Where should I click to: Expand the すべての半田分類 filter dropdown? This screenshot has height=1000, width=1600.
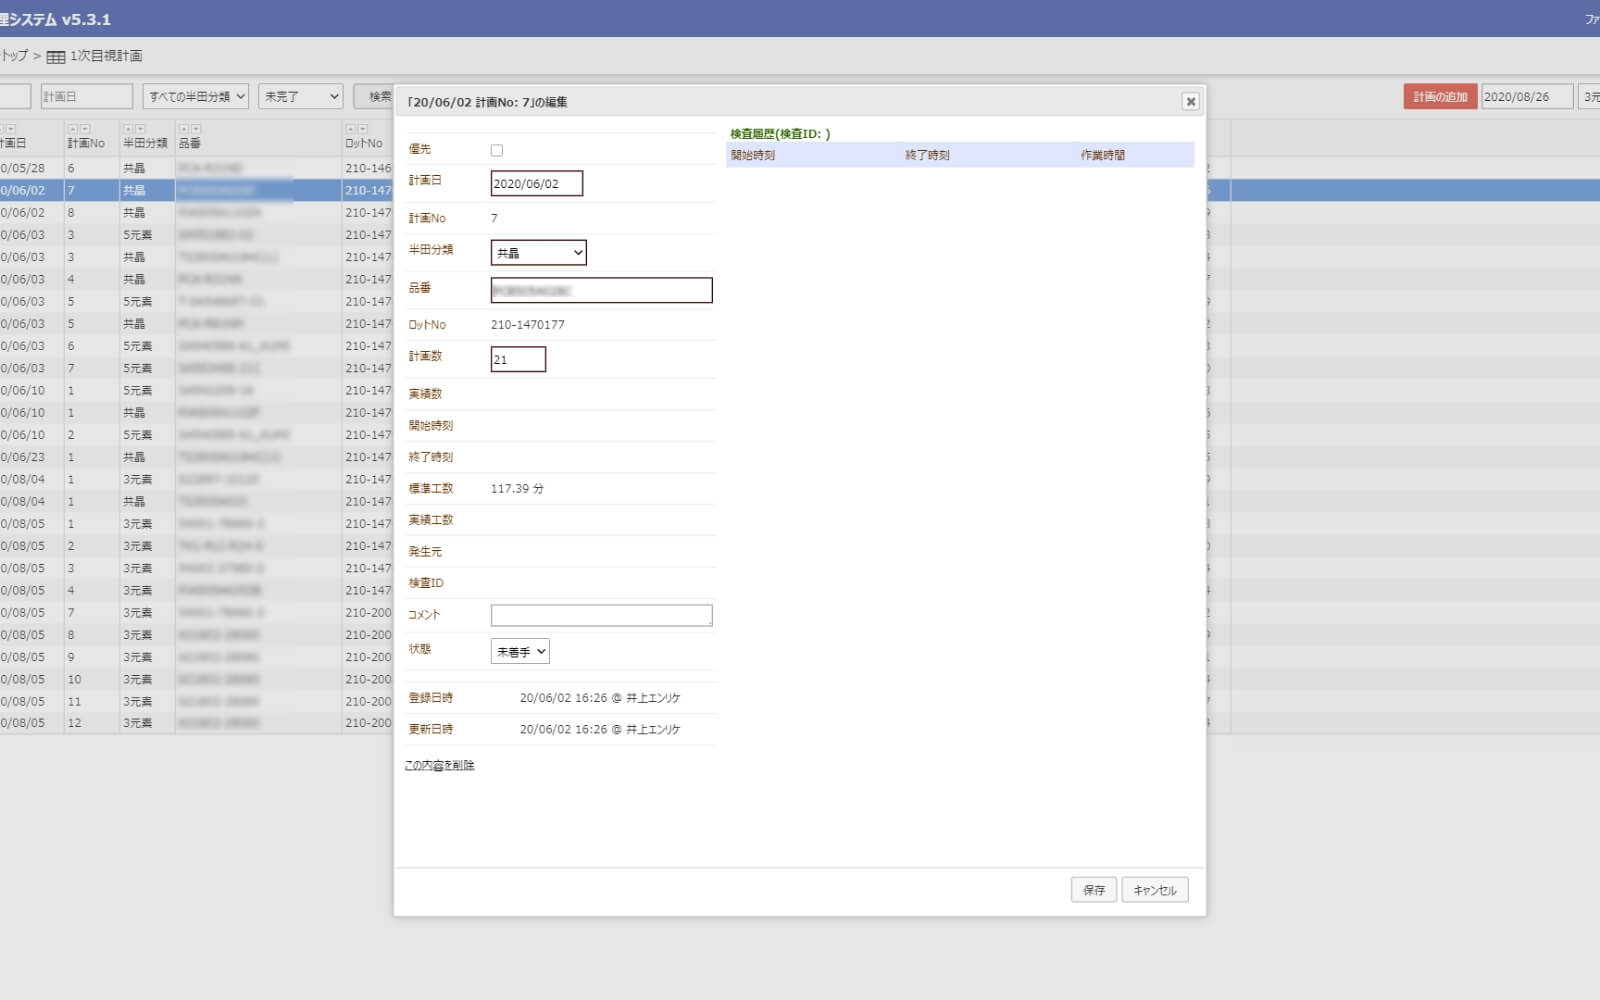(195, 96)
